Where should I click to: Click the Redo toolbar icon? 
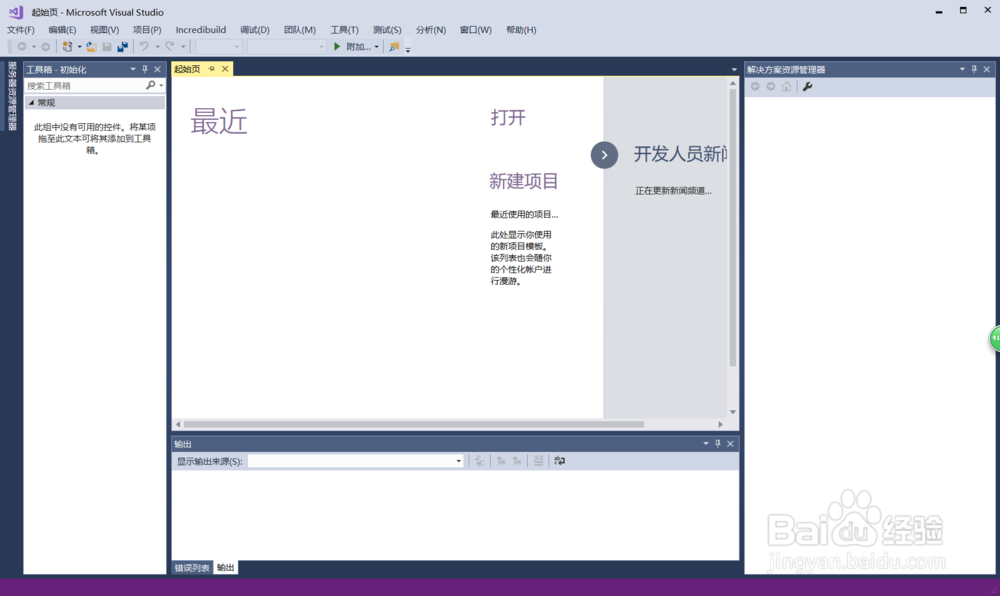pos(170,47)
